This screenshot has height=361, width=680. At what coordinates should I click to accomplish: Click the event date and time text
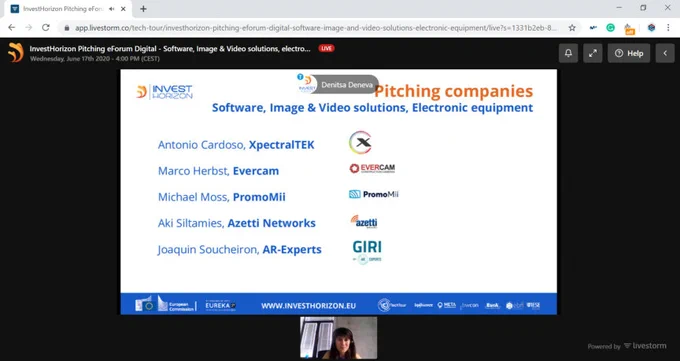pos(95,59)
